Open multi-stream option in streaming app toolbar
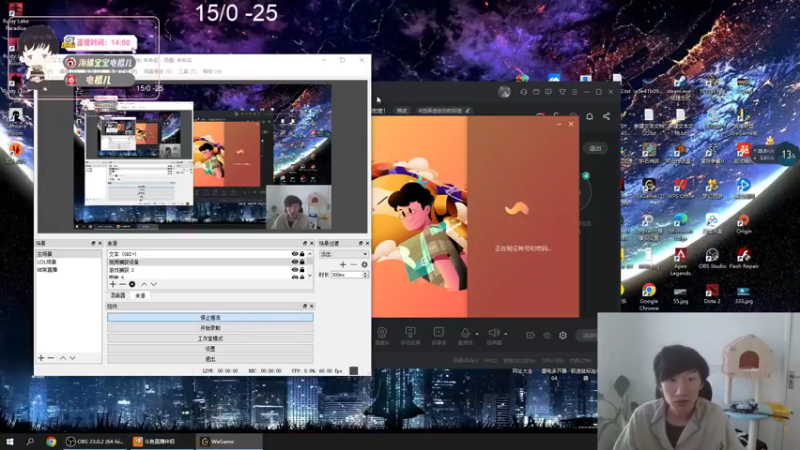The height and width of the screenshot is (450, 800). (x=438, y=335)
